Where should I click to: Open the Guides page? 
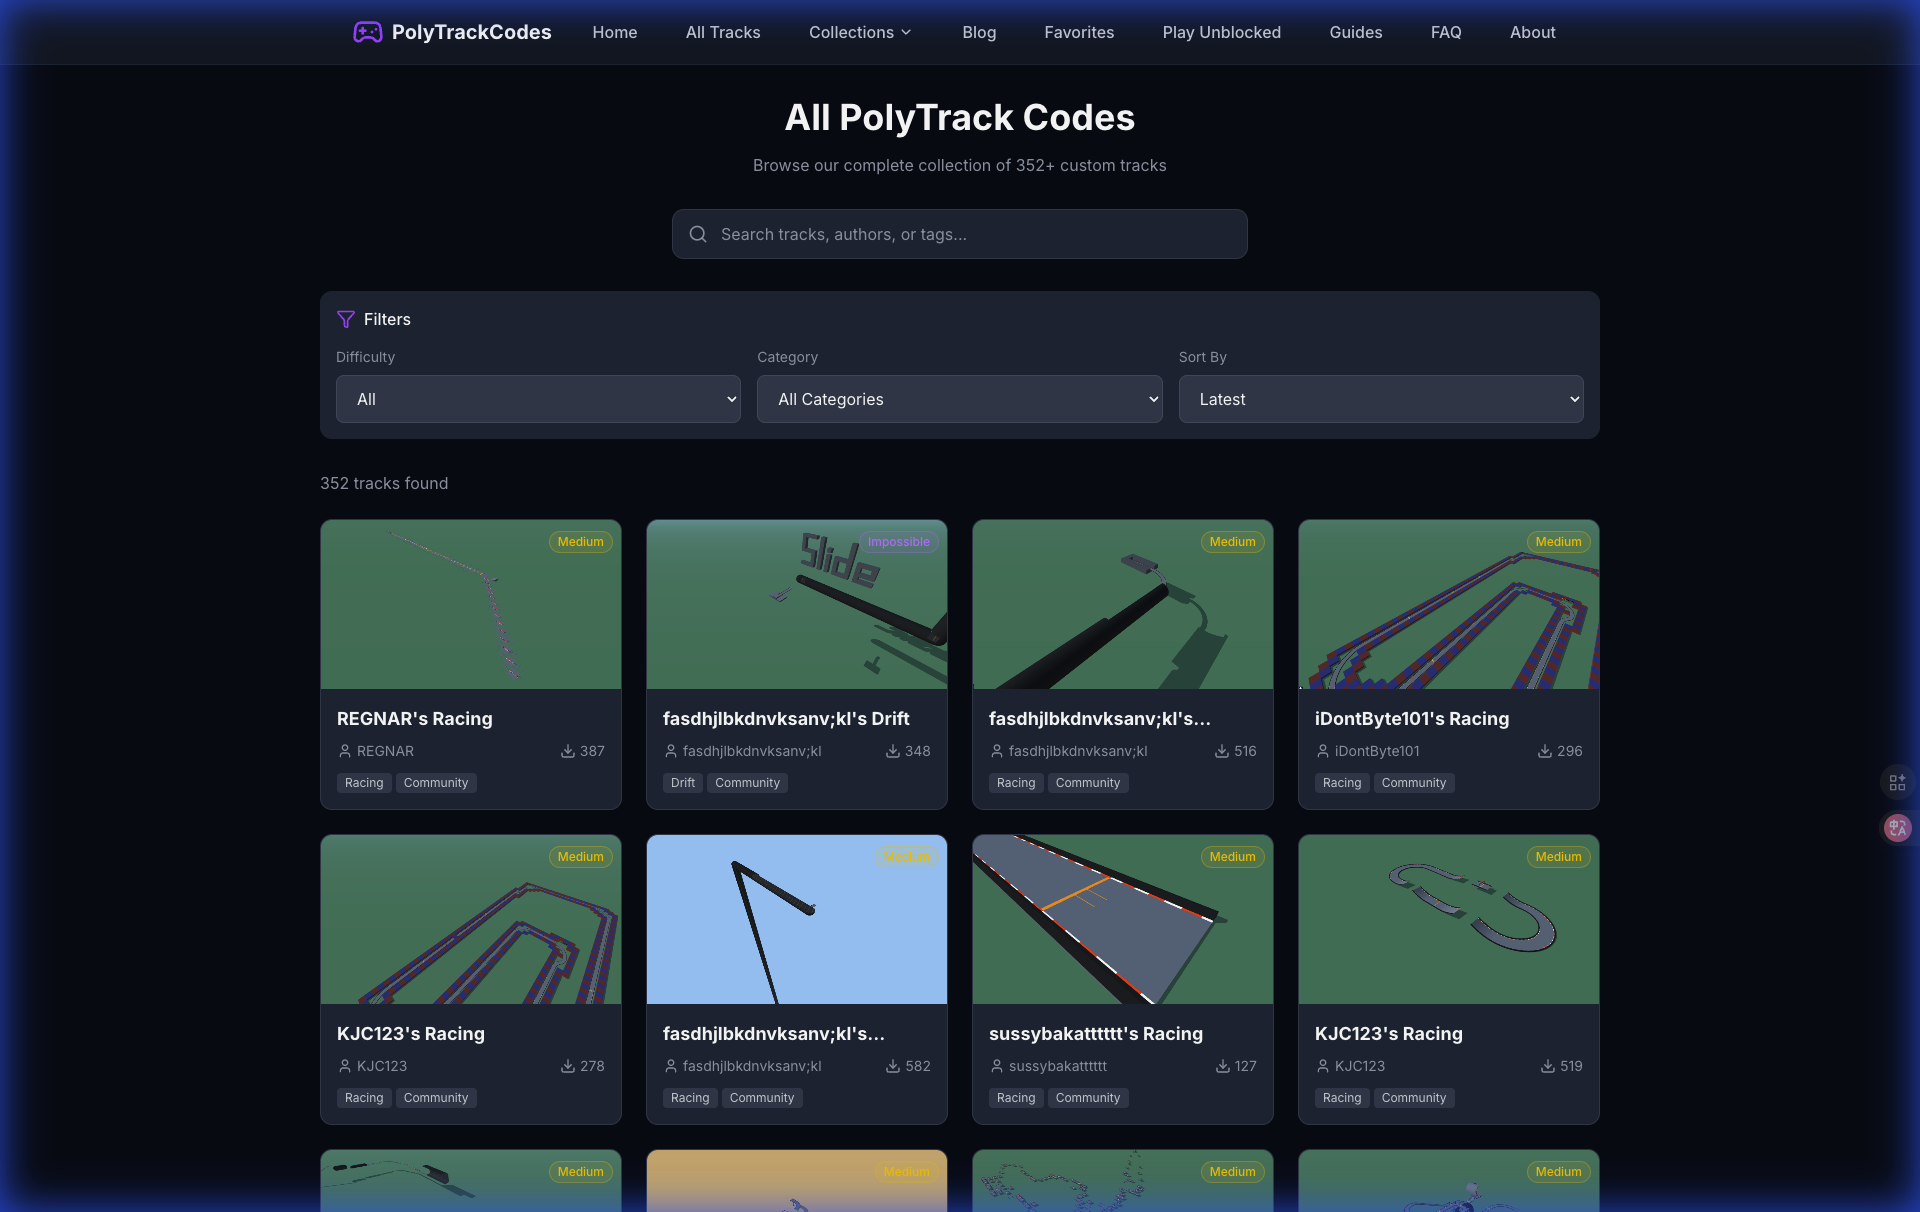coord(1355,32)
